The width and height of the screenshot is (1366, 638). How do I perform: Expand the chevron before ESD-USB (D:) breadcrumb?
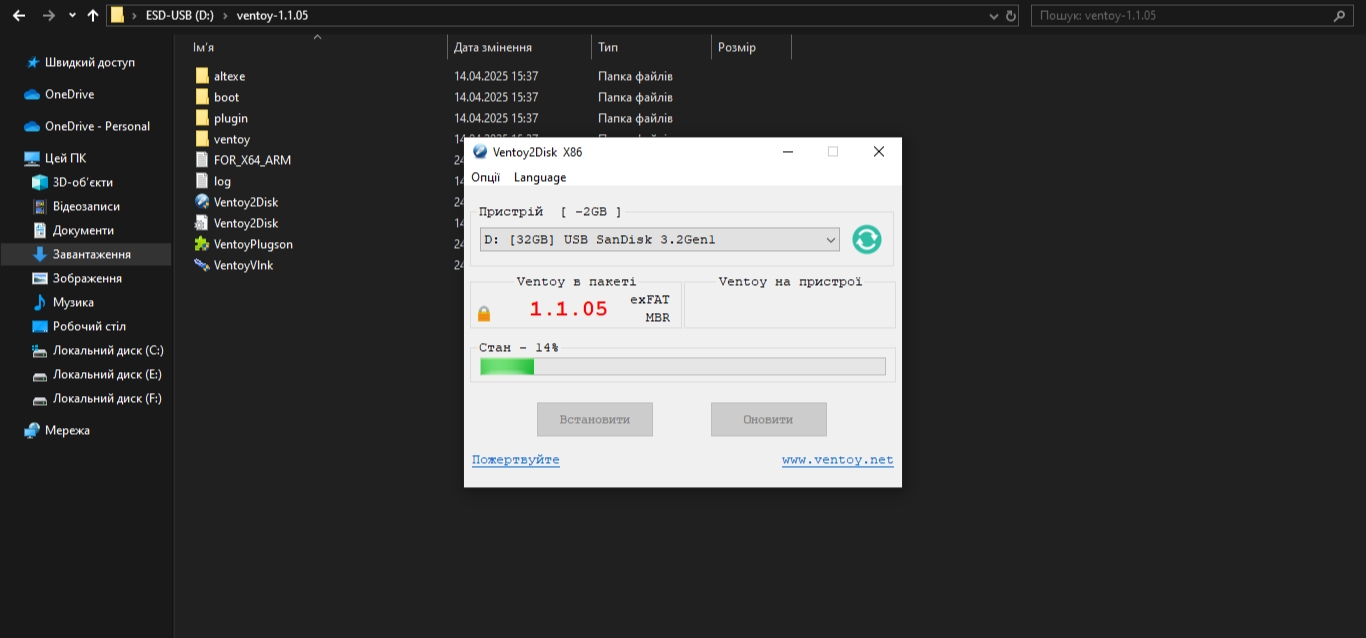135,16
